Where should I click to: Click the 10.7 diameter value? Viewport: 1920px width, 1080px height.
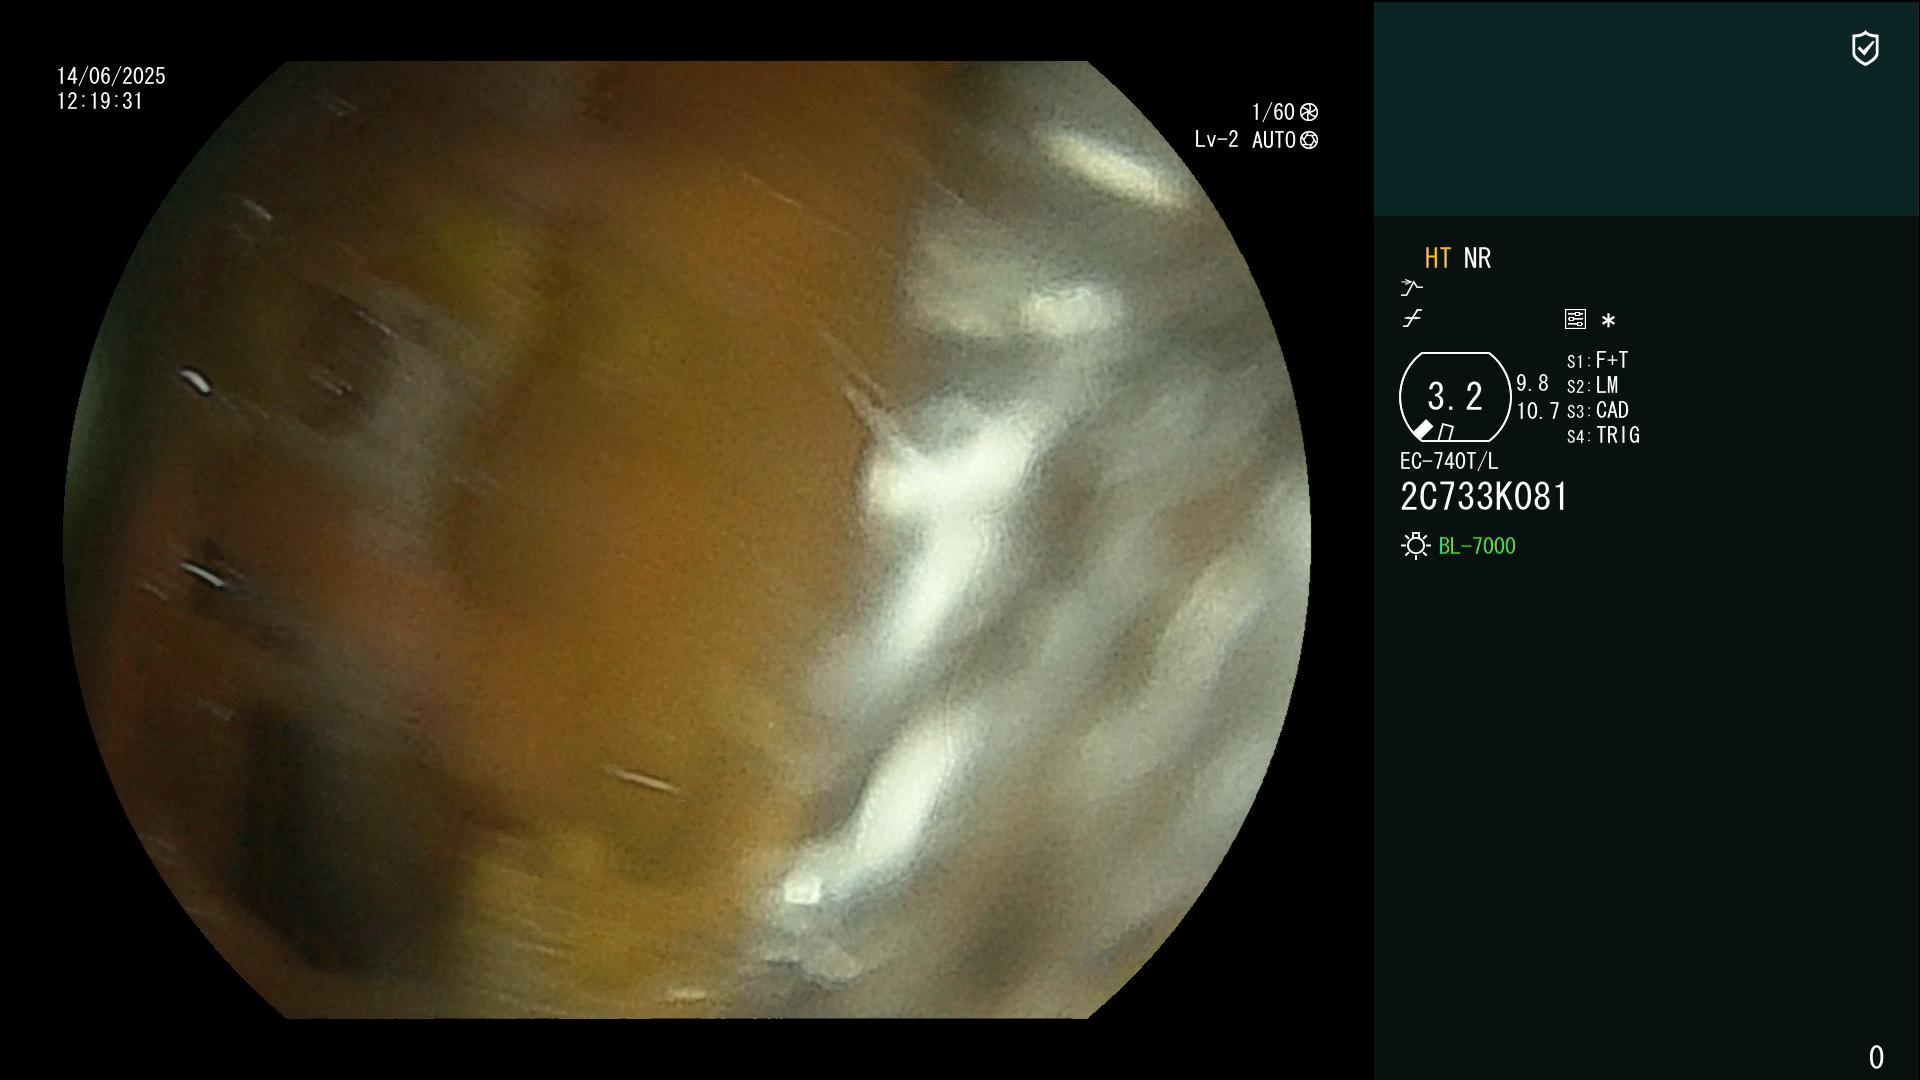point(1538,411)
